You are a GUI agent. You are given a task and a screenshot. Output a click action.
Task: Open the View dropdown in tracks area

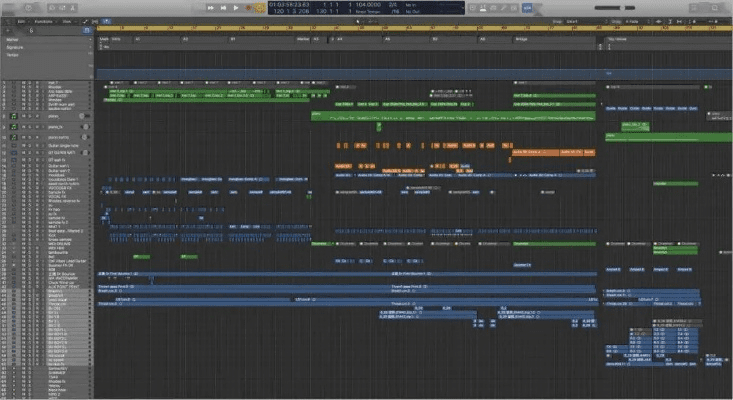click(x=66, y=20)
